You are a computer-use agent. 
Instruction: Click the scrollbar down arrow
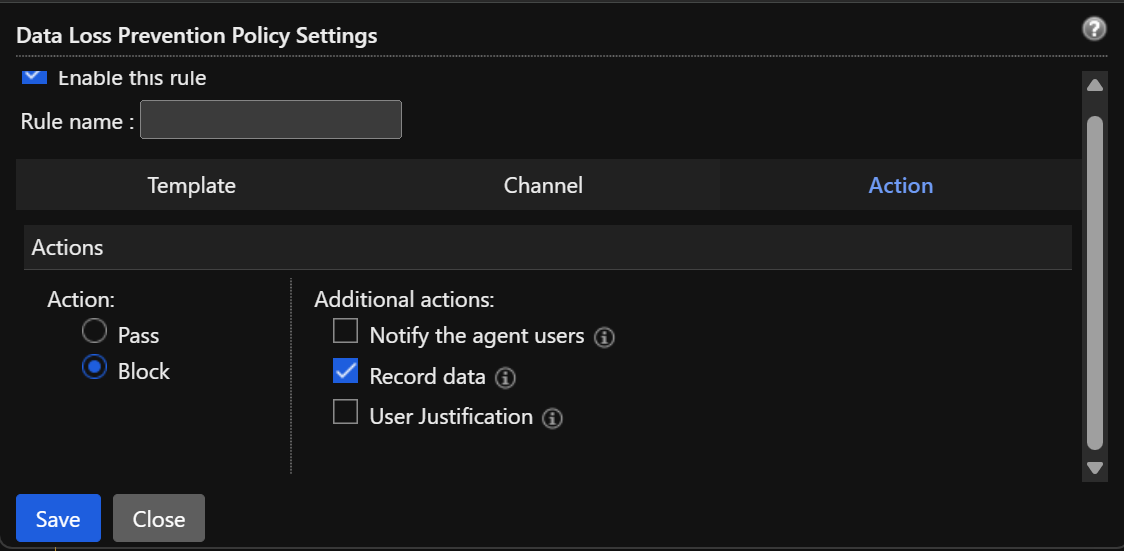pyautogui.click(x=1095, y=468)
